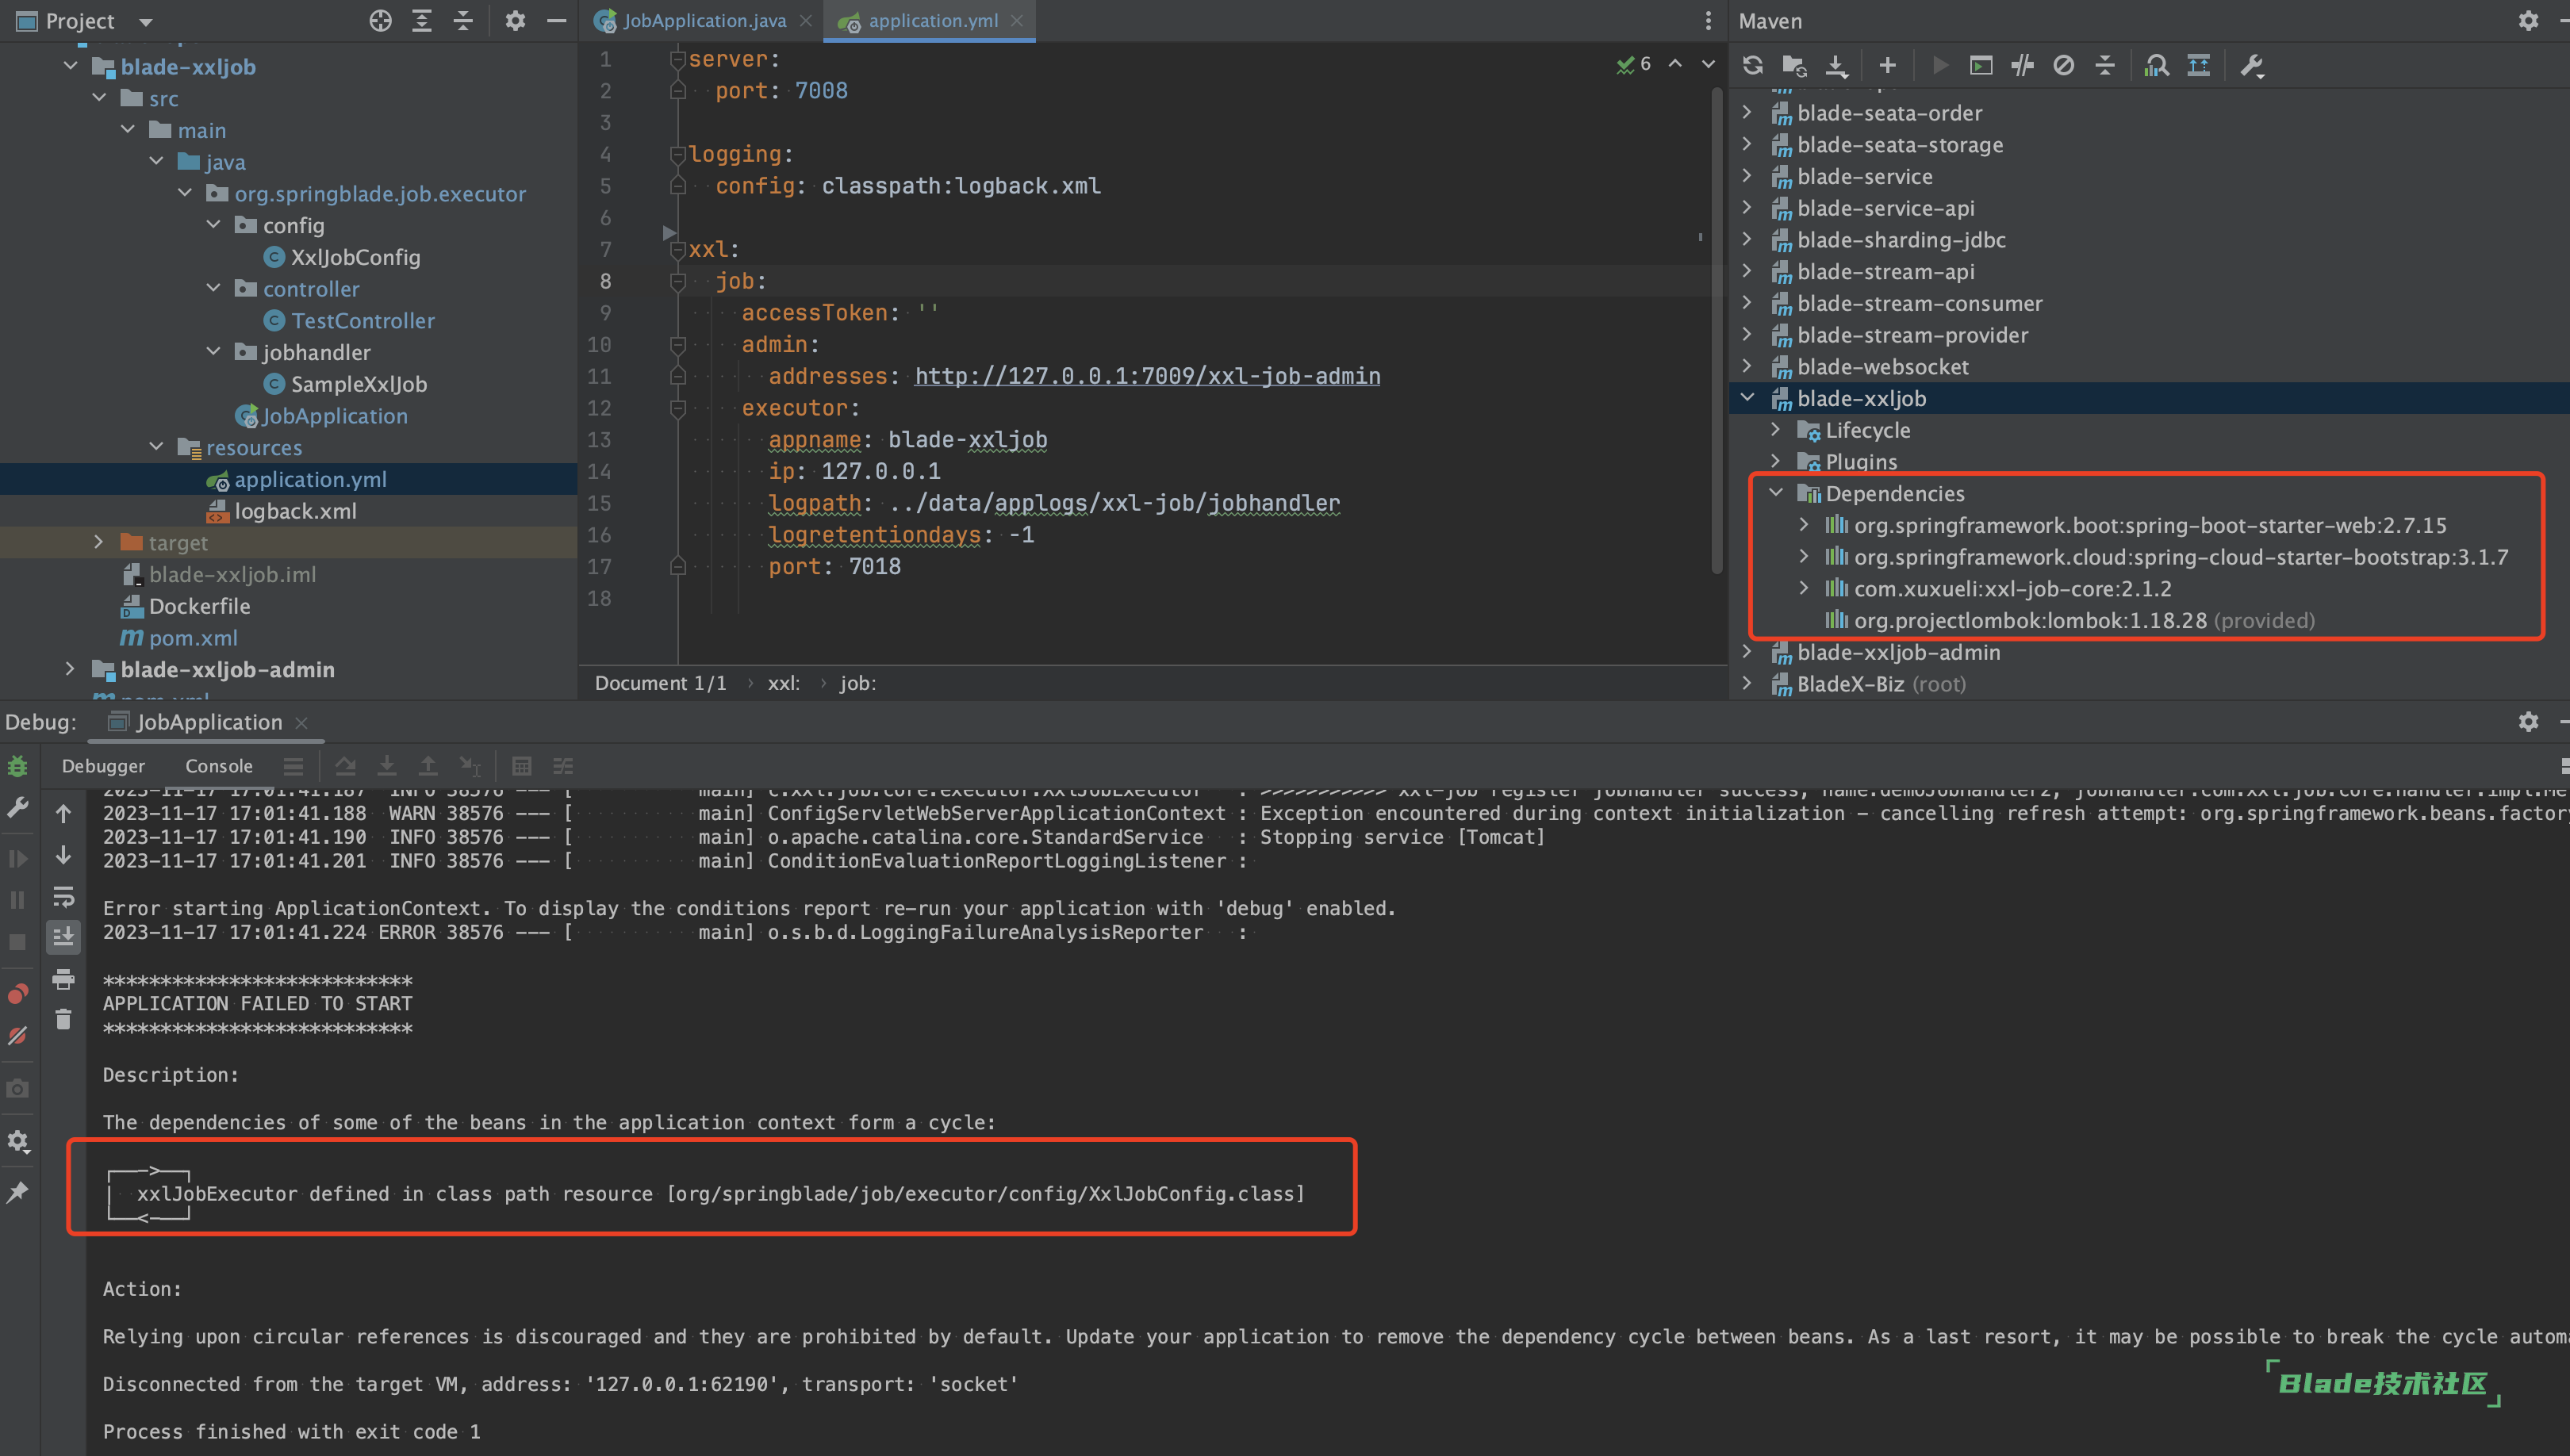
Task: Expand blade-xxljob-admin in Project tree
Action: [70, 669]
